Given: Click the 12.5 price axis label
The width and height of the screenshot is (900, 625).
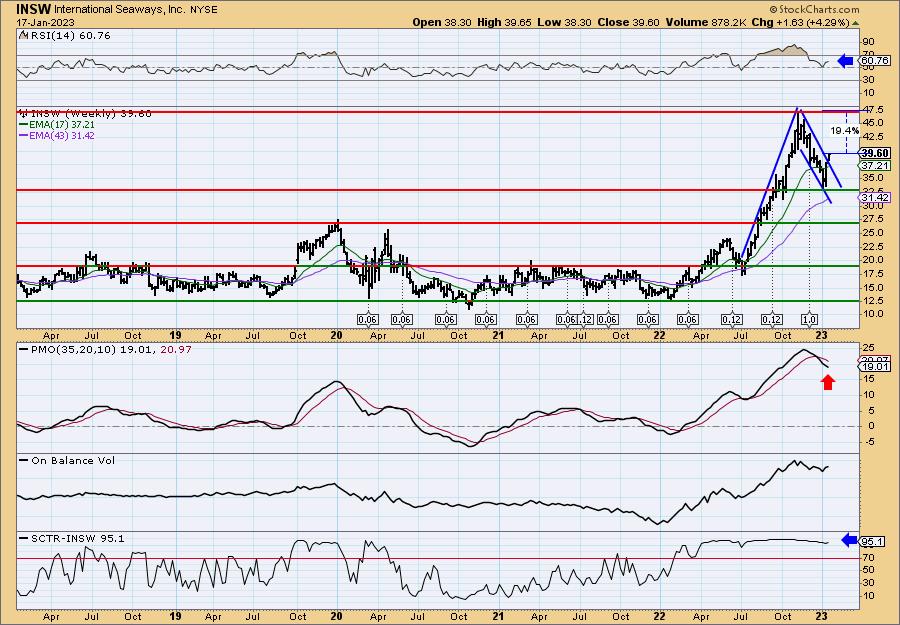Looking at the screenshot, I should point(872,301).
